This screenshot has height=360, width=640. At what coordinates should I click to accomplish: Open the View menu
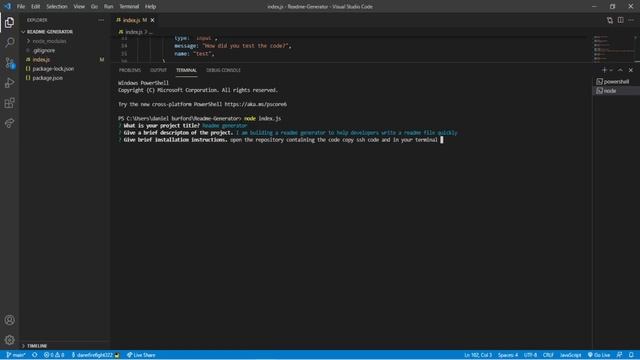click(79, 7)
